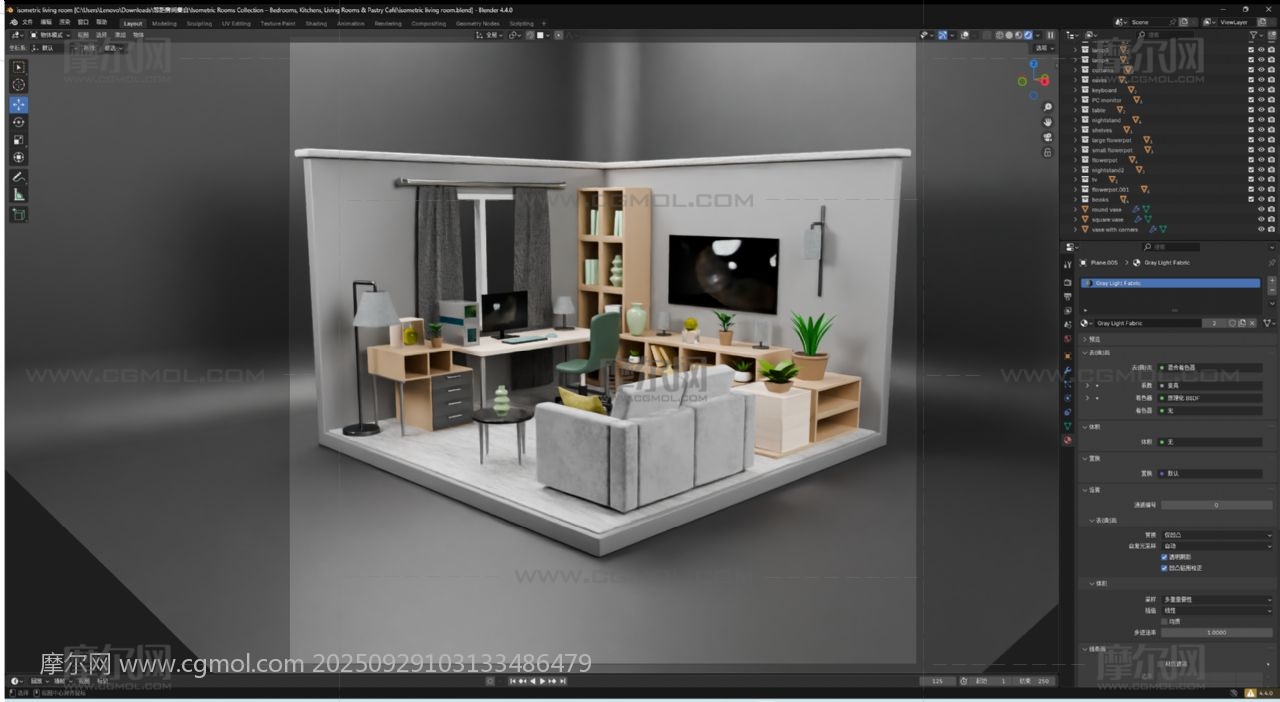Select the Annotate pencil tool
Image resolution: width=1280 pixels, height=702 pixels.
19,176
